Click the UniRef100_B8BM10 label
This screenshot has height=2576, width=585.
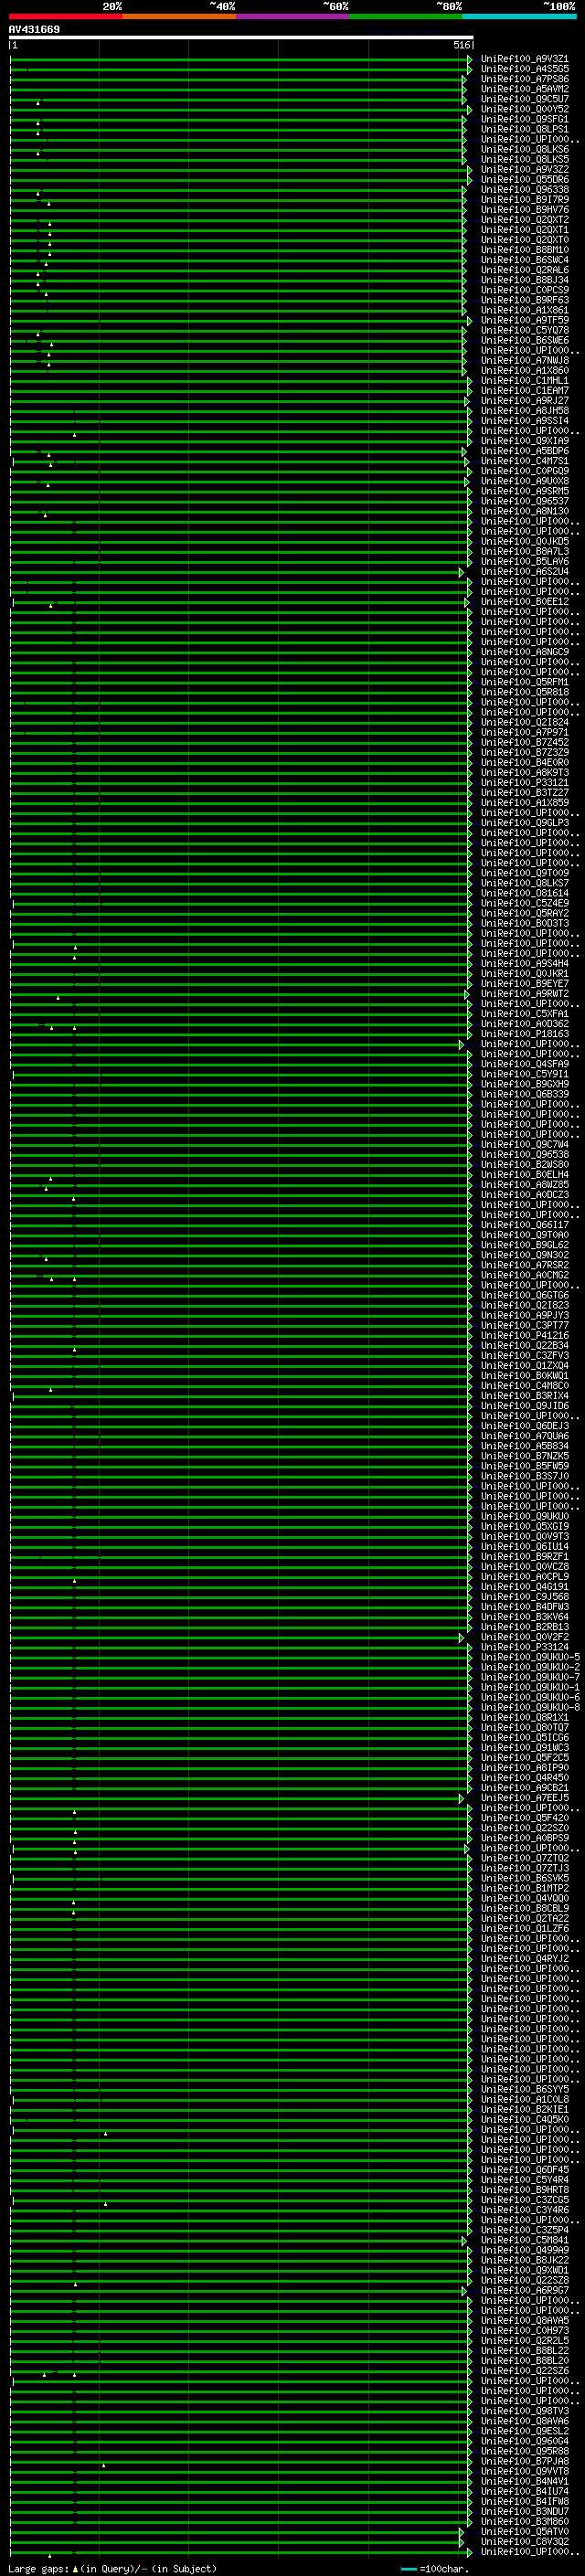525,250
